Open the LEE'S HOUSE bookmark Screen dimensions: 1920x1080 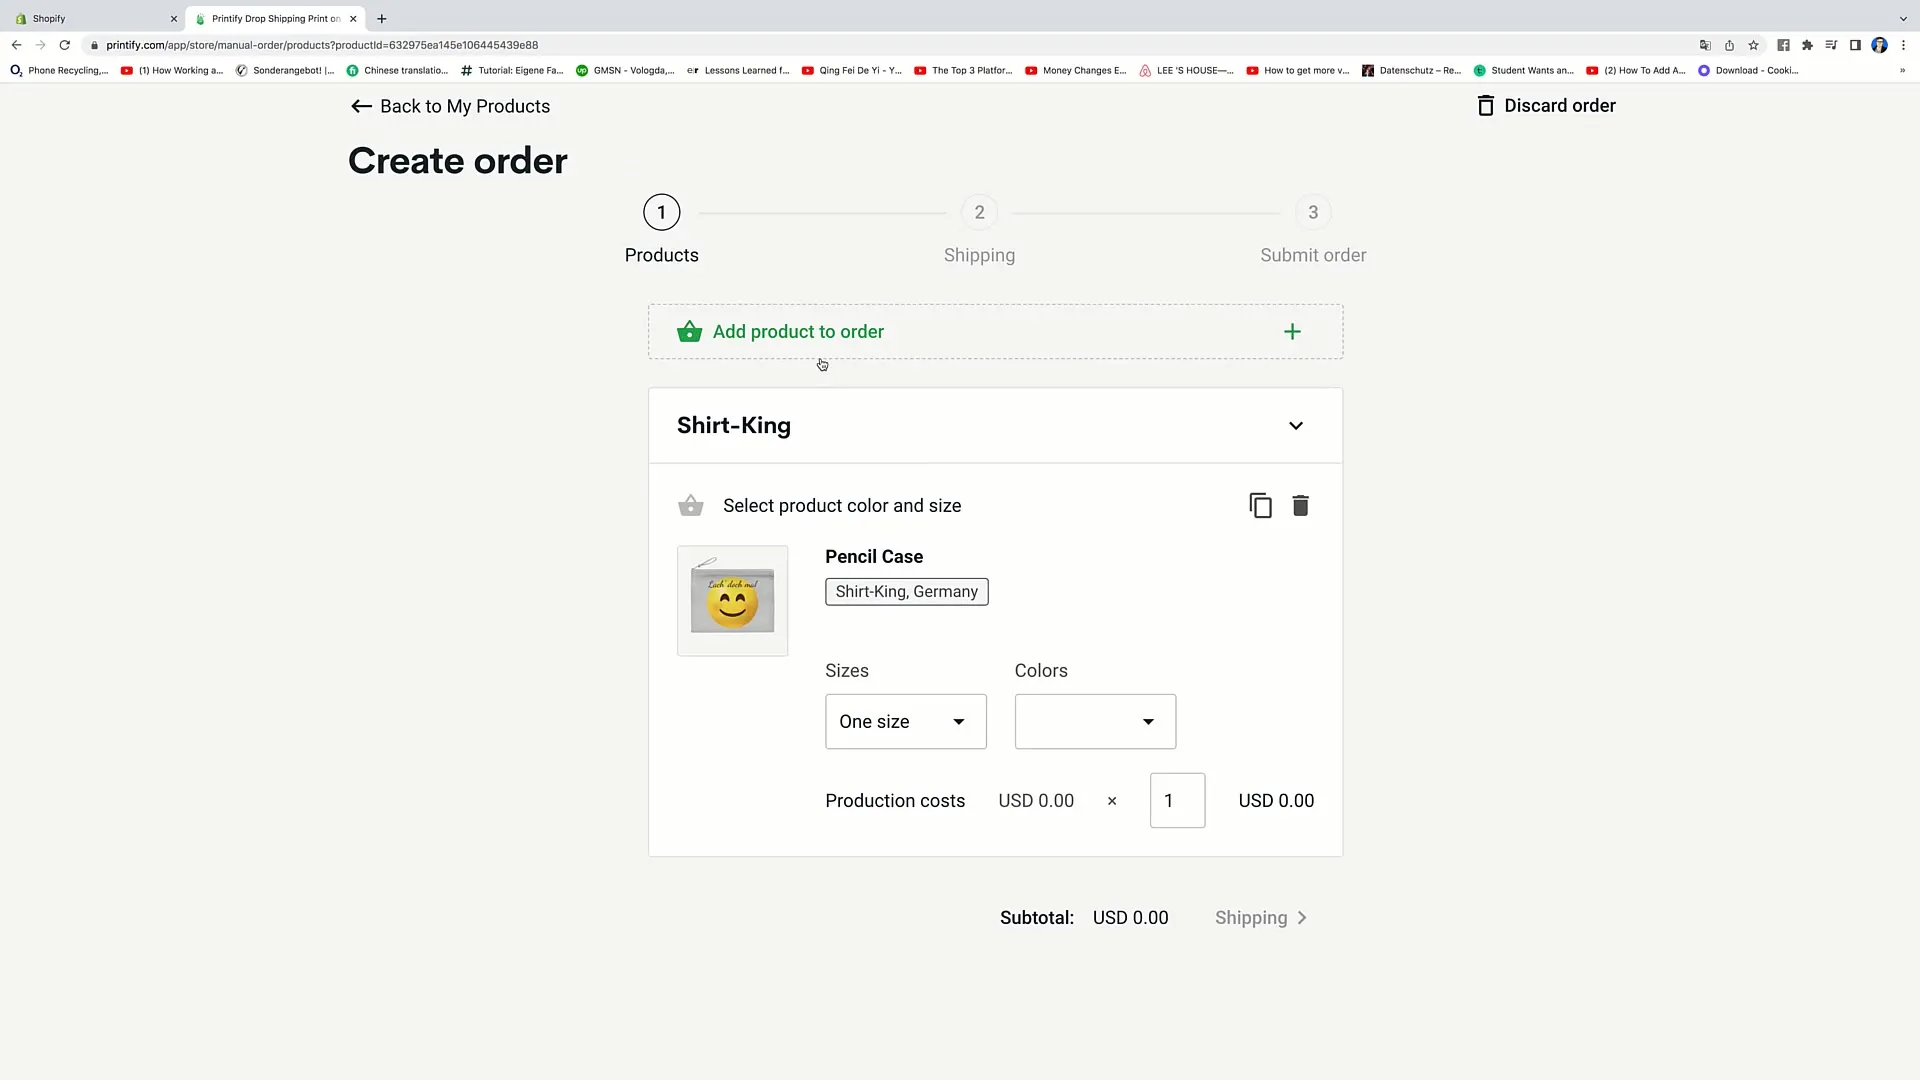(1186, 71)
